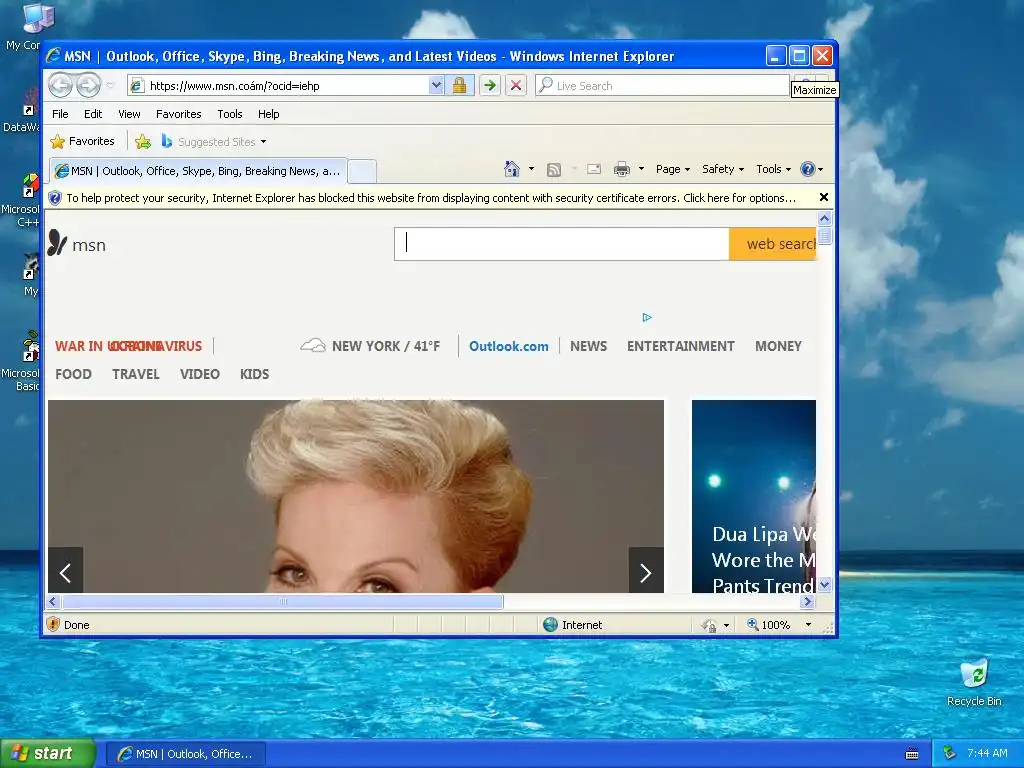The height and width of the screenshot is (768, 1024).
Task: Click the AdChoices triangle icon
Action: point(647,317)
